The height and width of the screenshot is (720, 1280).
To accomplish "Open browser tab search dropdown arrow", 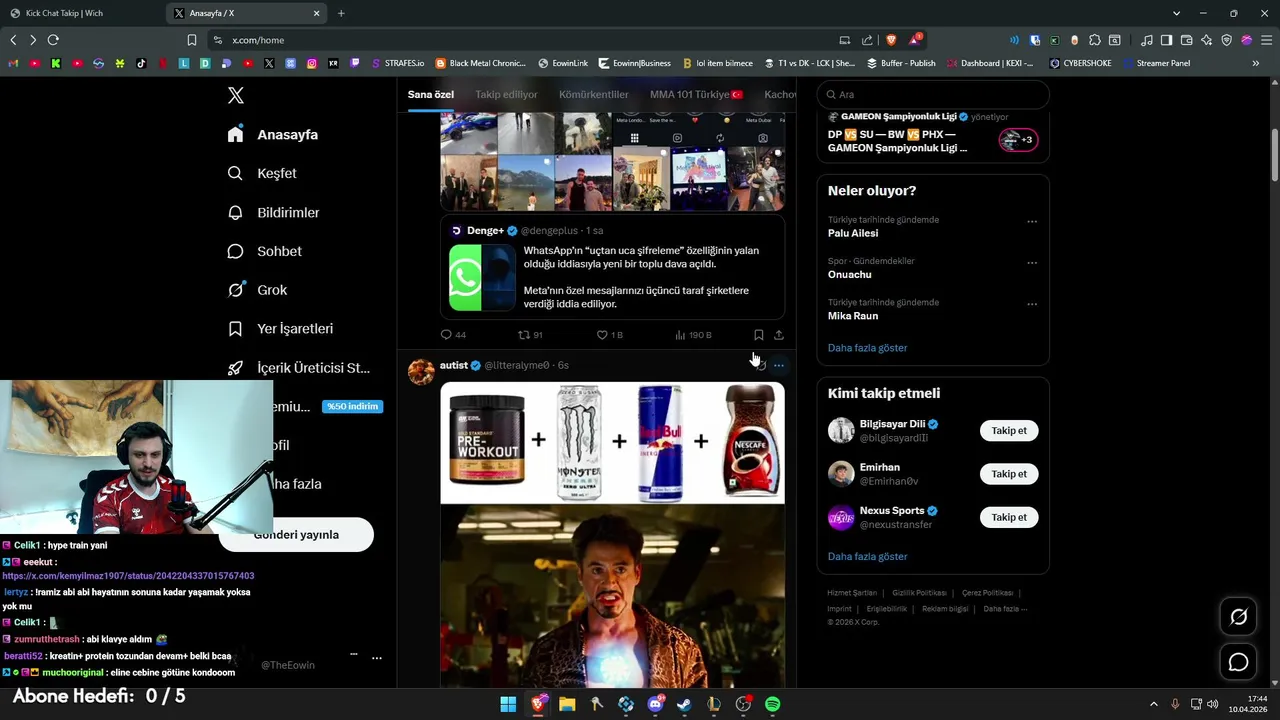I will tap(1176, 13).
